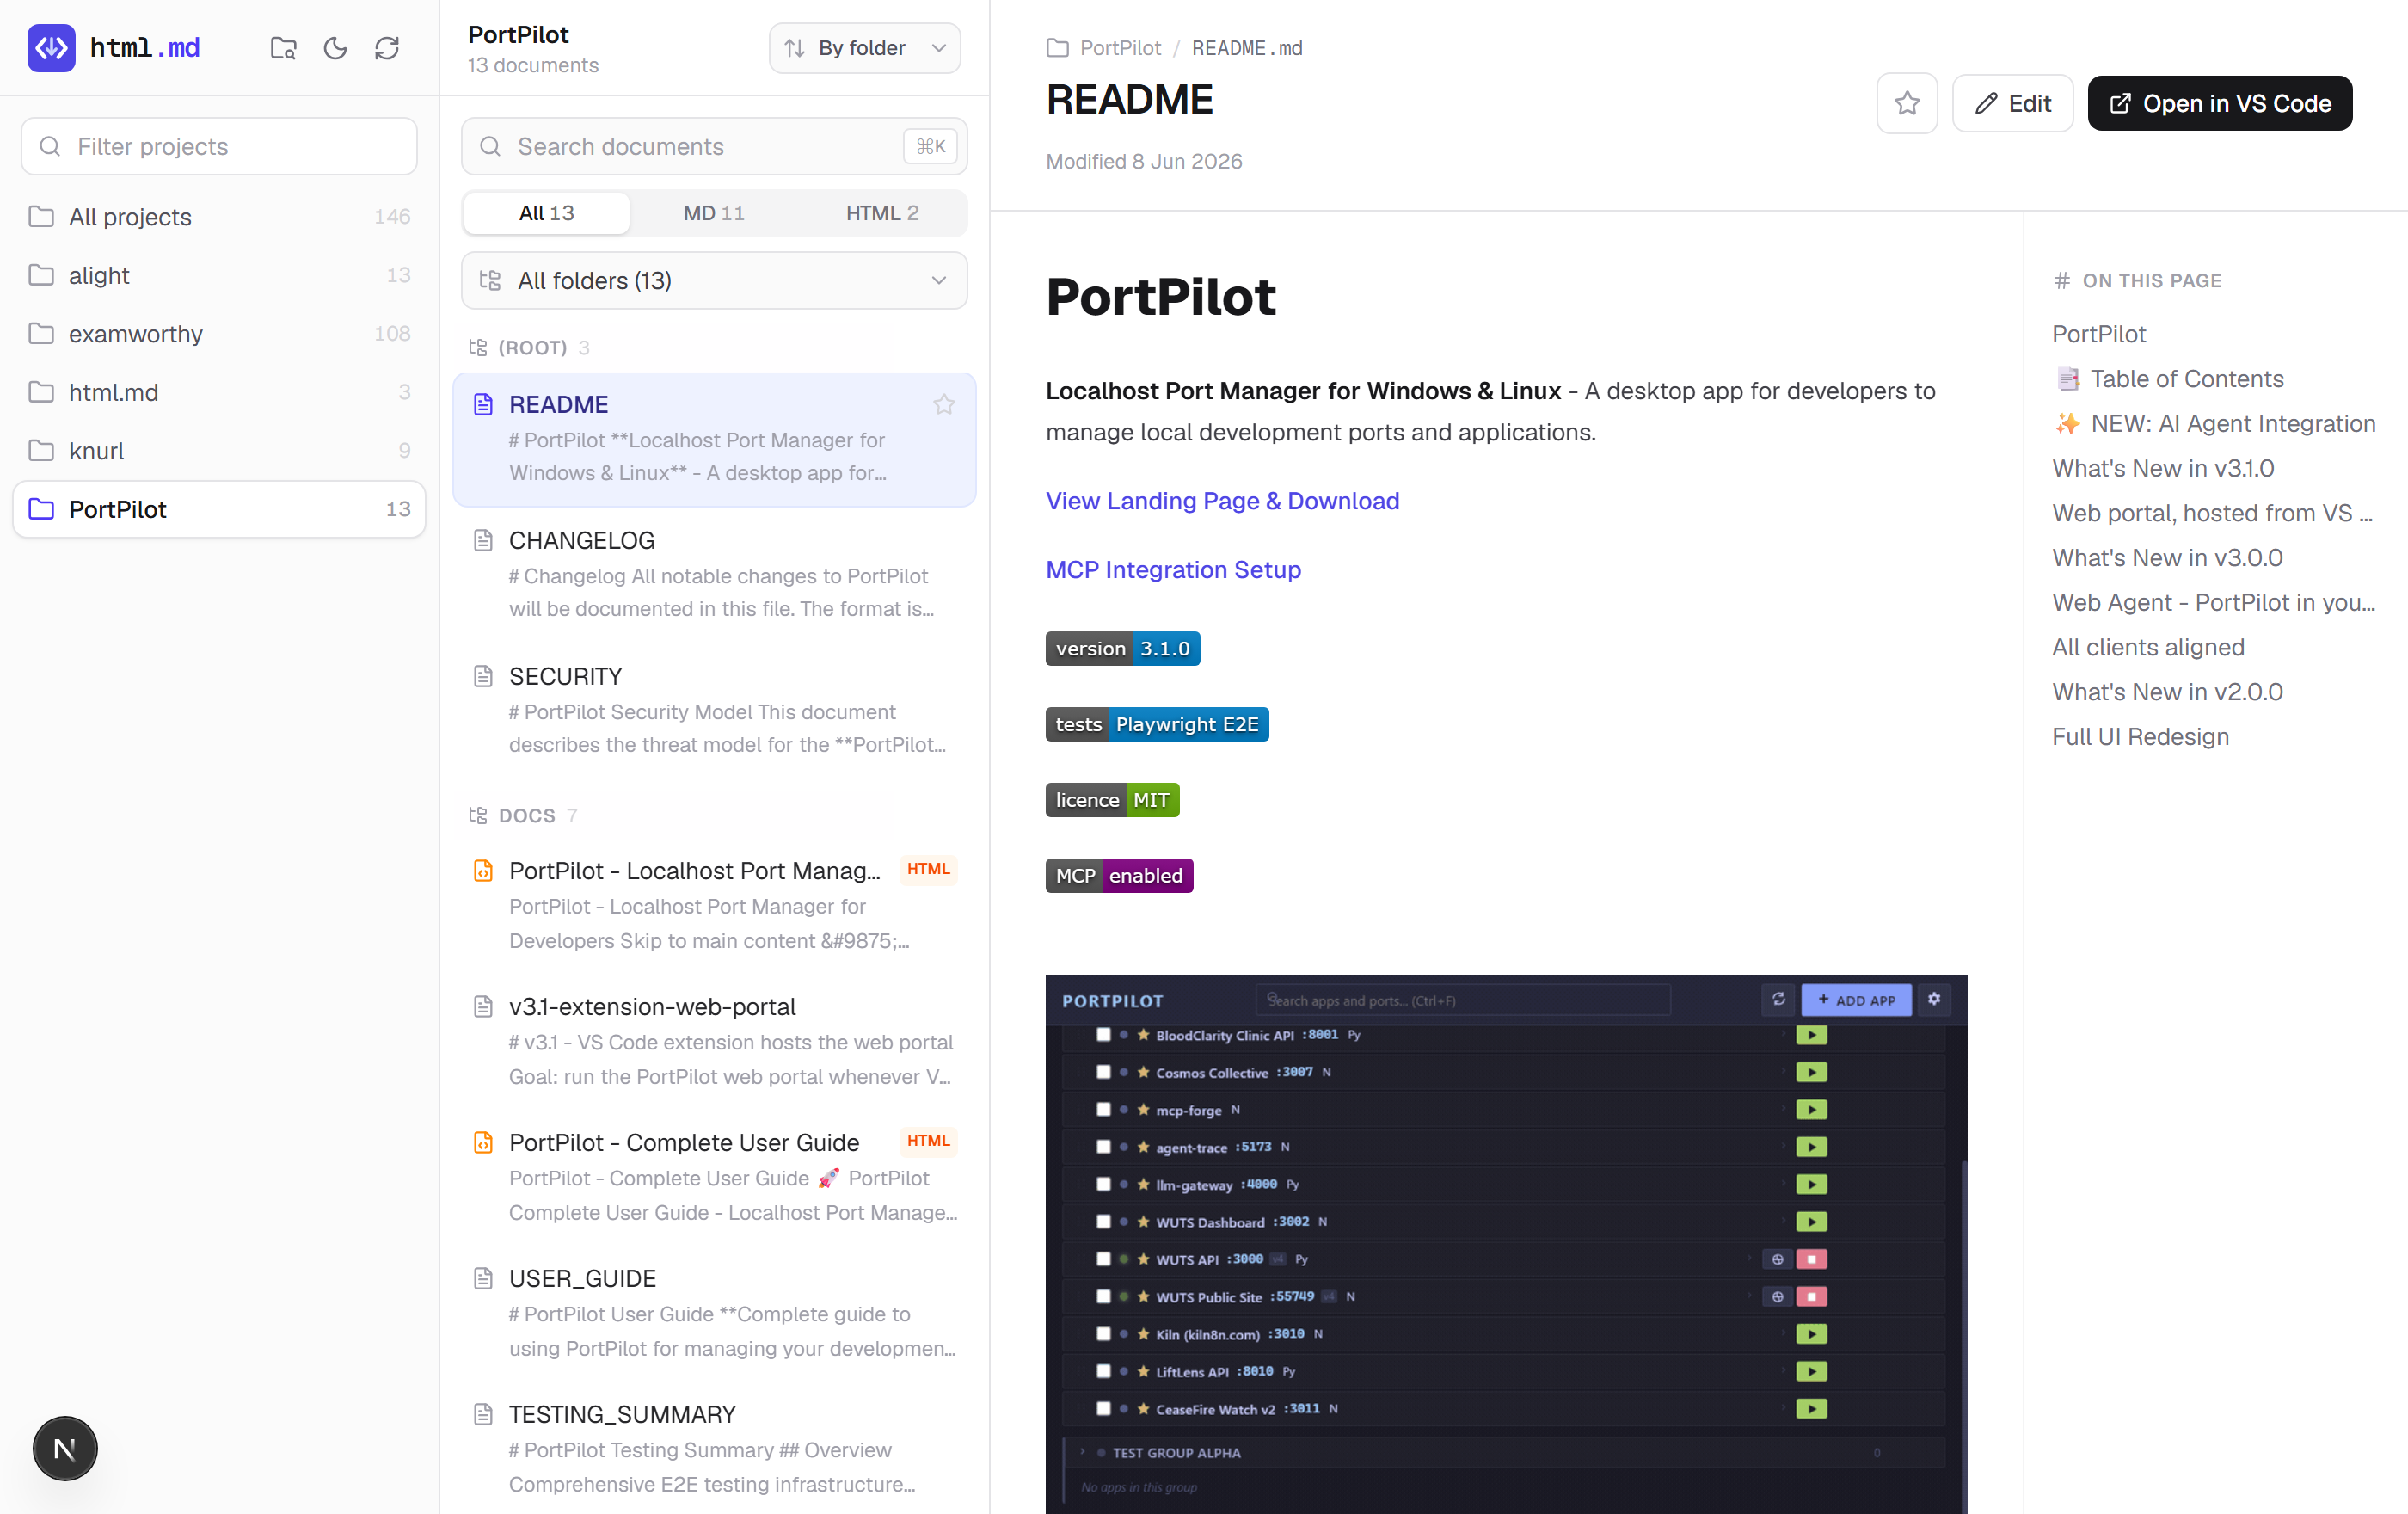Screen dimensions: 2408x1514
Task: Focus the Search documents field
Action: 714,146
